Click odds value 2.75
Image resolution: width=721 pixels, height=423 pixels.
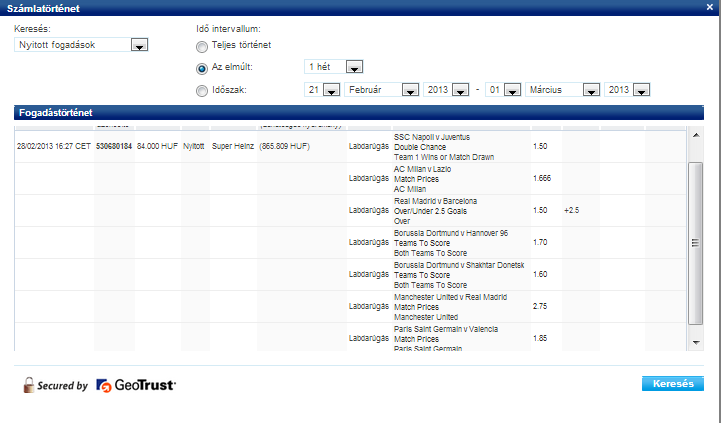point(540,306)
